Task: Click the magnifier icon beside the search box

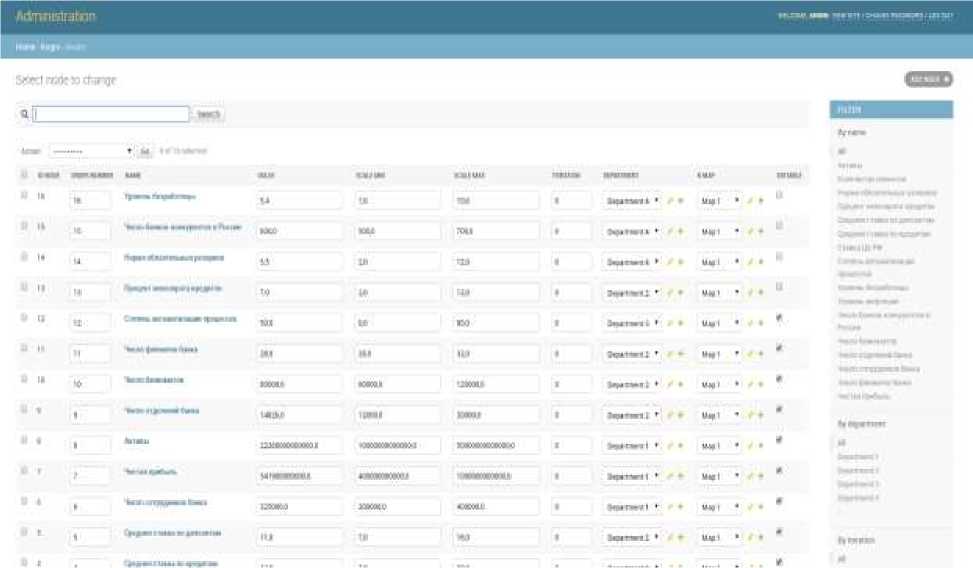Action: point(25,115)
